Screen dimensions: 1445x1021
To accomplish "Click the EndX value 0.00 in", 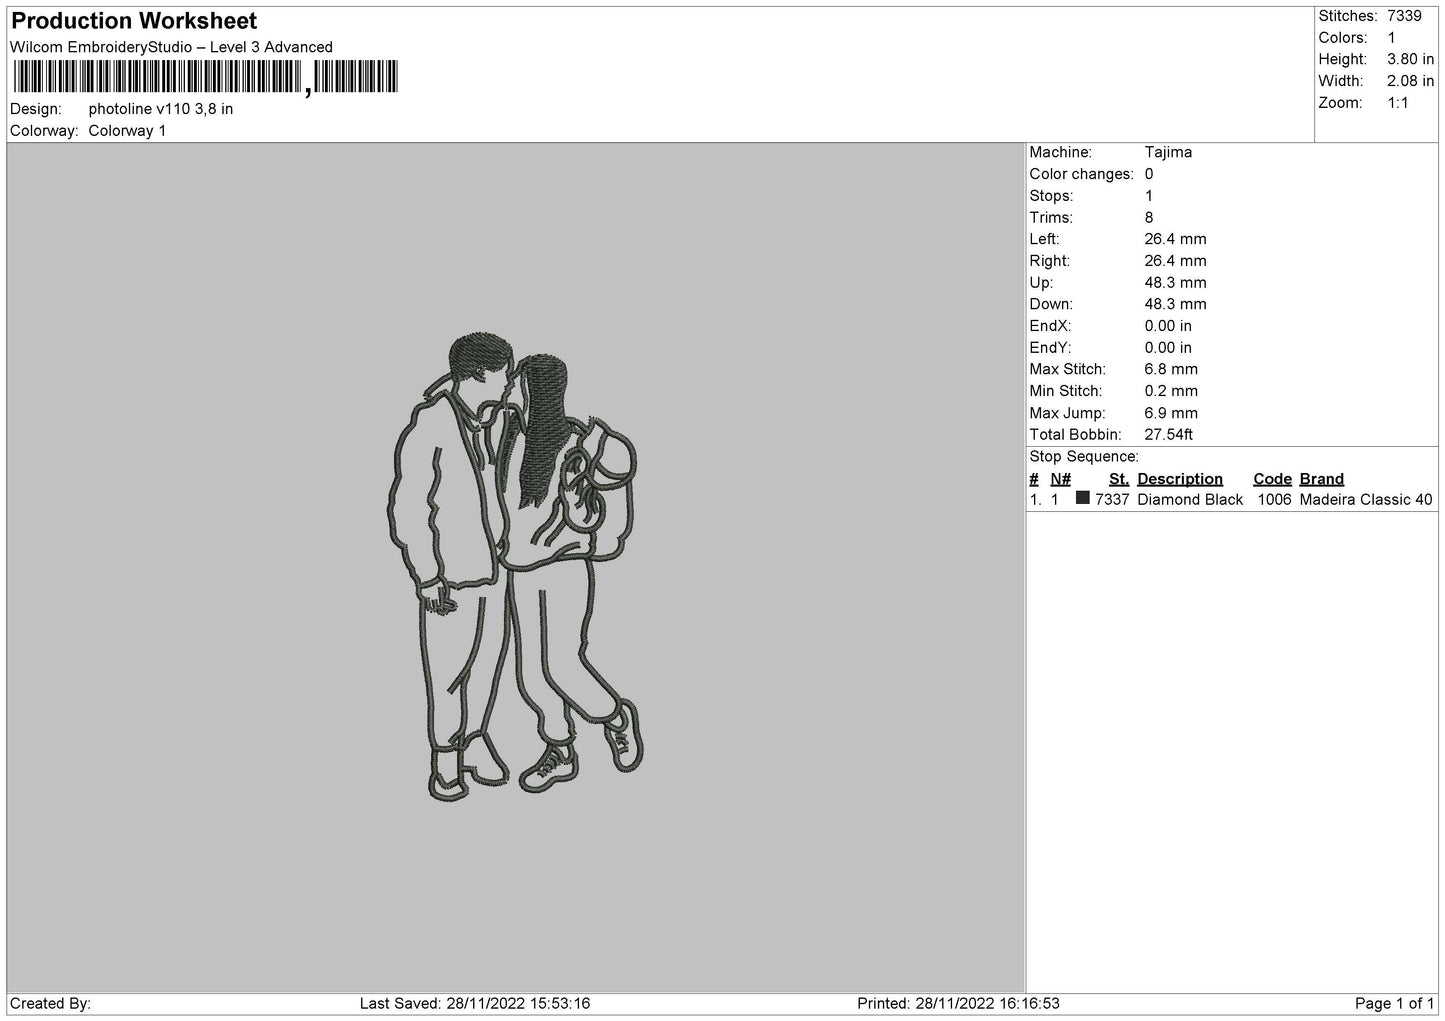I will pyautogui.click(x=1168, y=326).
